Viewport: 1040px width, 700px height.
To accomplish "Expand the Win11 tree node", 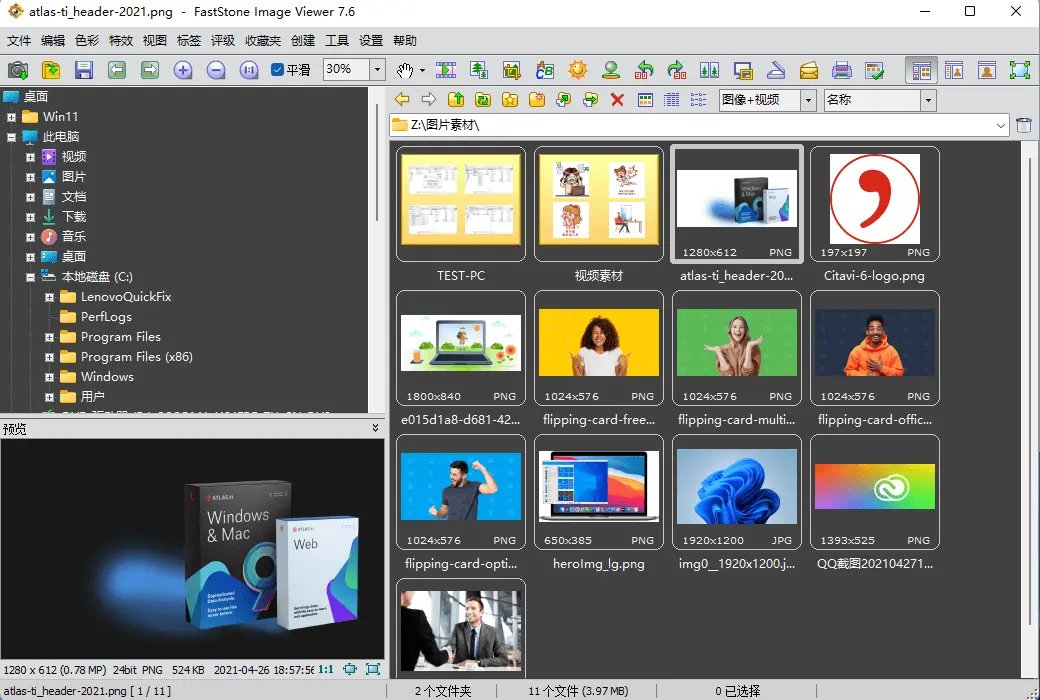I will click(x=11, y=117).
